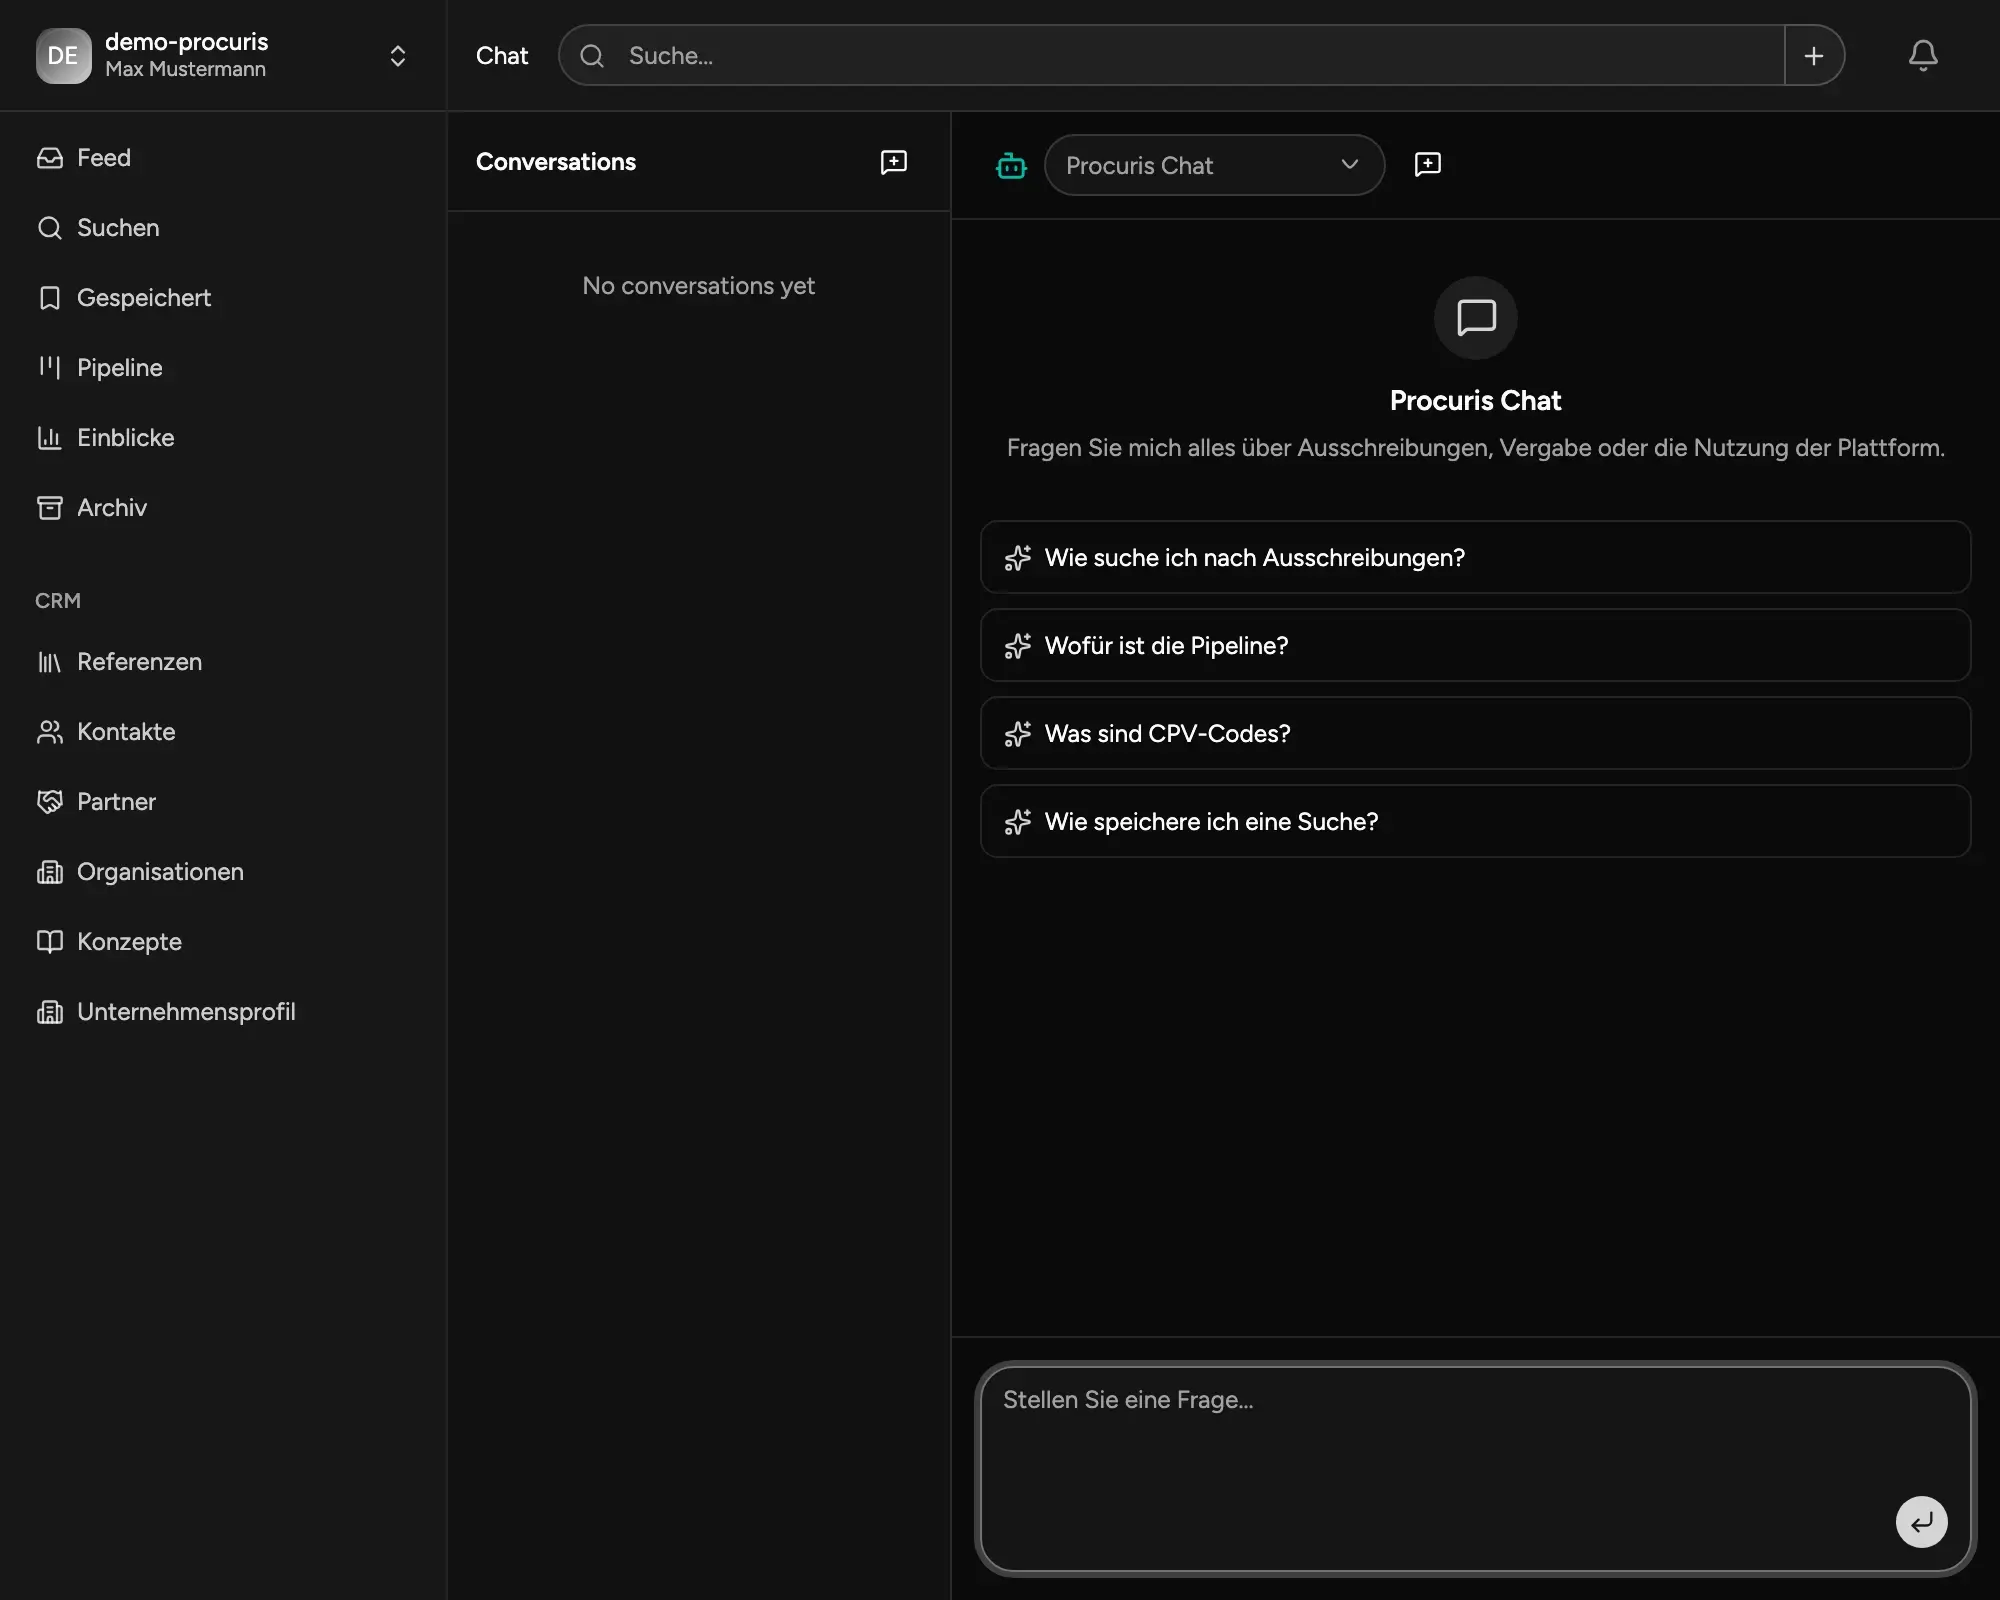Select suggestion 'Wie speichere ich eine Suche?'
Viewport: 2000px width, 1600px height.
(1476, 821)
